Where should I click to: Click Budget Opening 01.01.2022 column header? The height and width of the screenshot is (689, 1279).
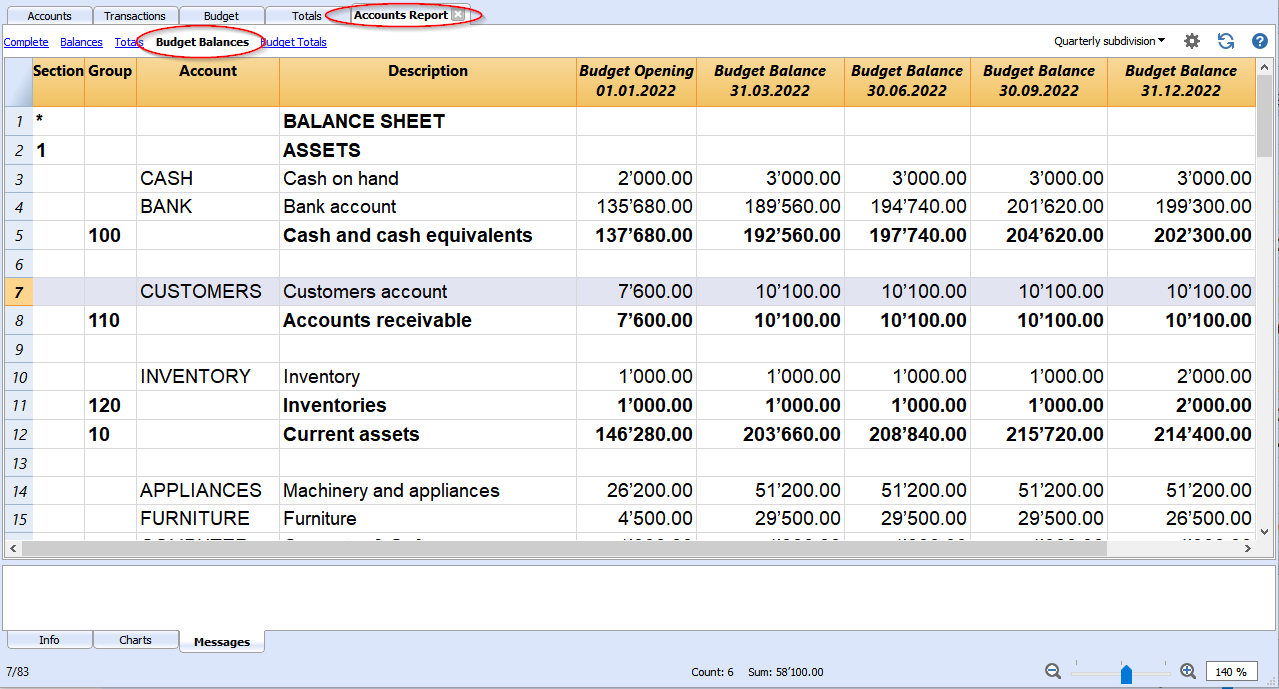coord(636,82)
